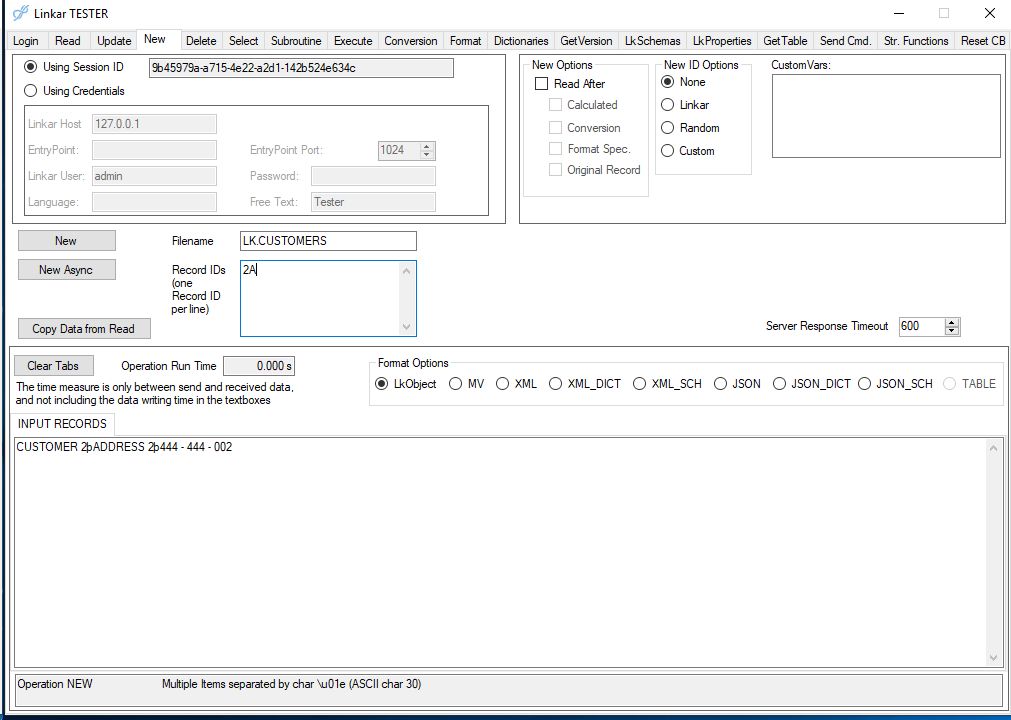
Task: Select LkObject format option
Action: click(x=406, y=384)
